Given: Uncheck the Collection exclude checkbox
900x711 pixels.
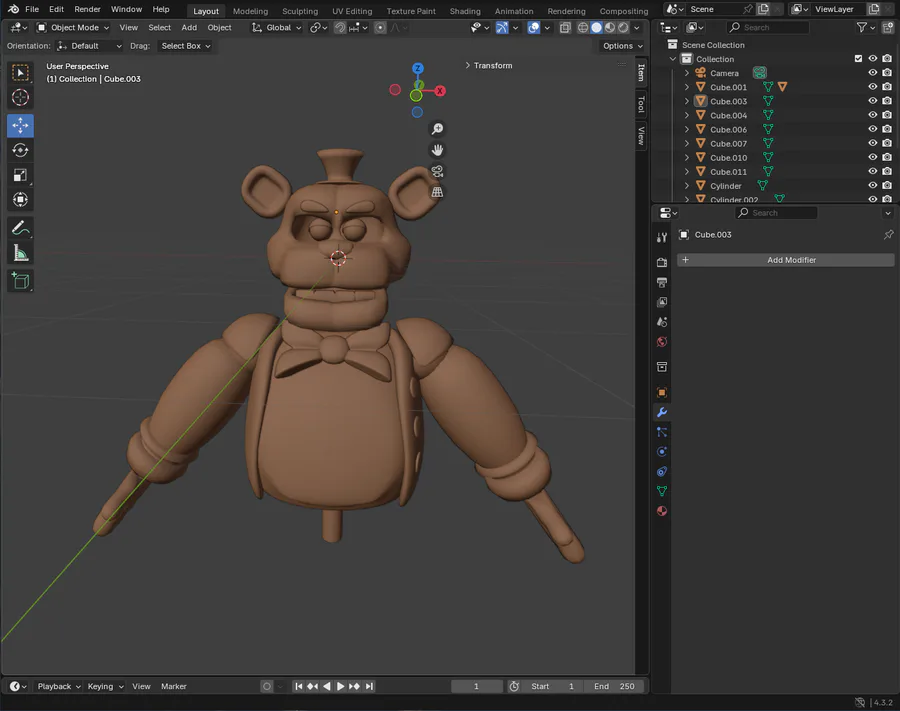Looking at the screenshot, I should tap(858, 59).
